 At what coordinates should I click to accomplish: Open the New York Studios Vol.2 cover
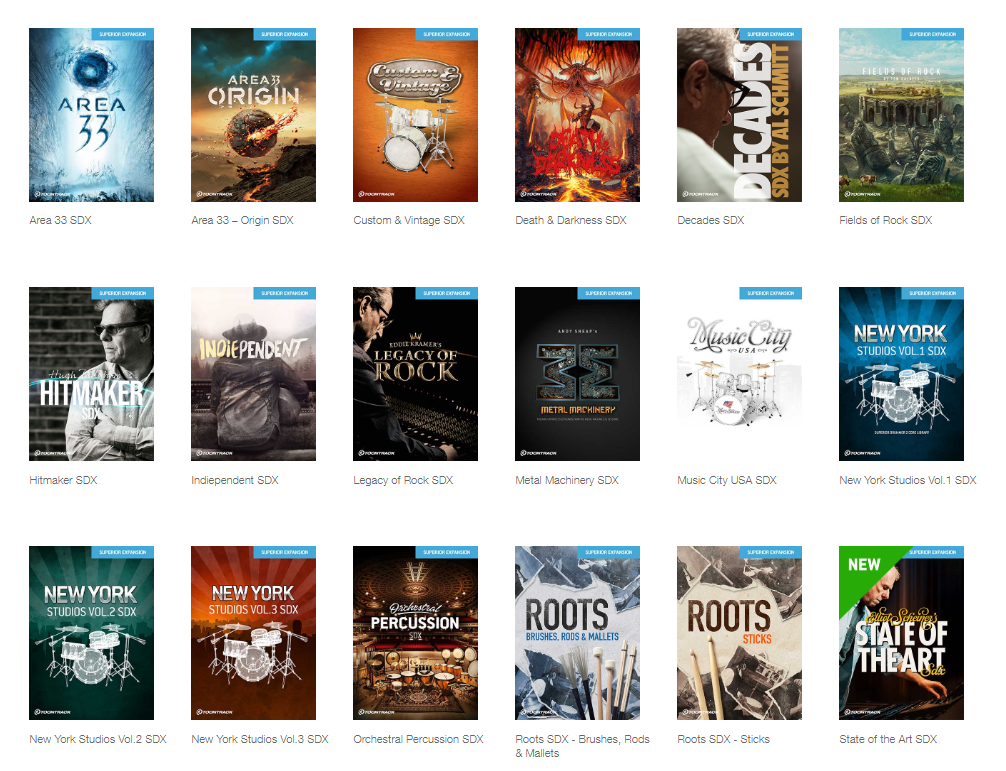[91, 633]
